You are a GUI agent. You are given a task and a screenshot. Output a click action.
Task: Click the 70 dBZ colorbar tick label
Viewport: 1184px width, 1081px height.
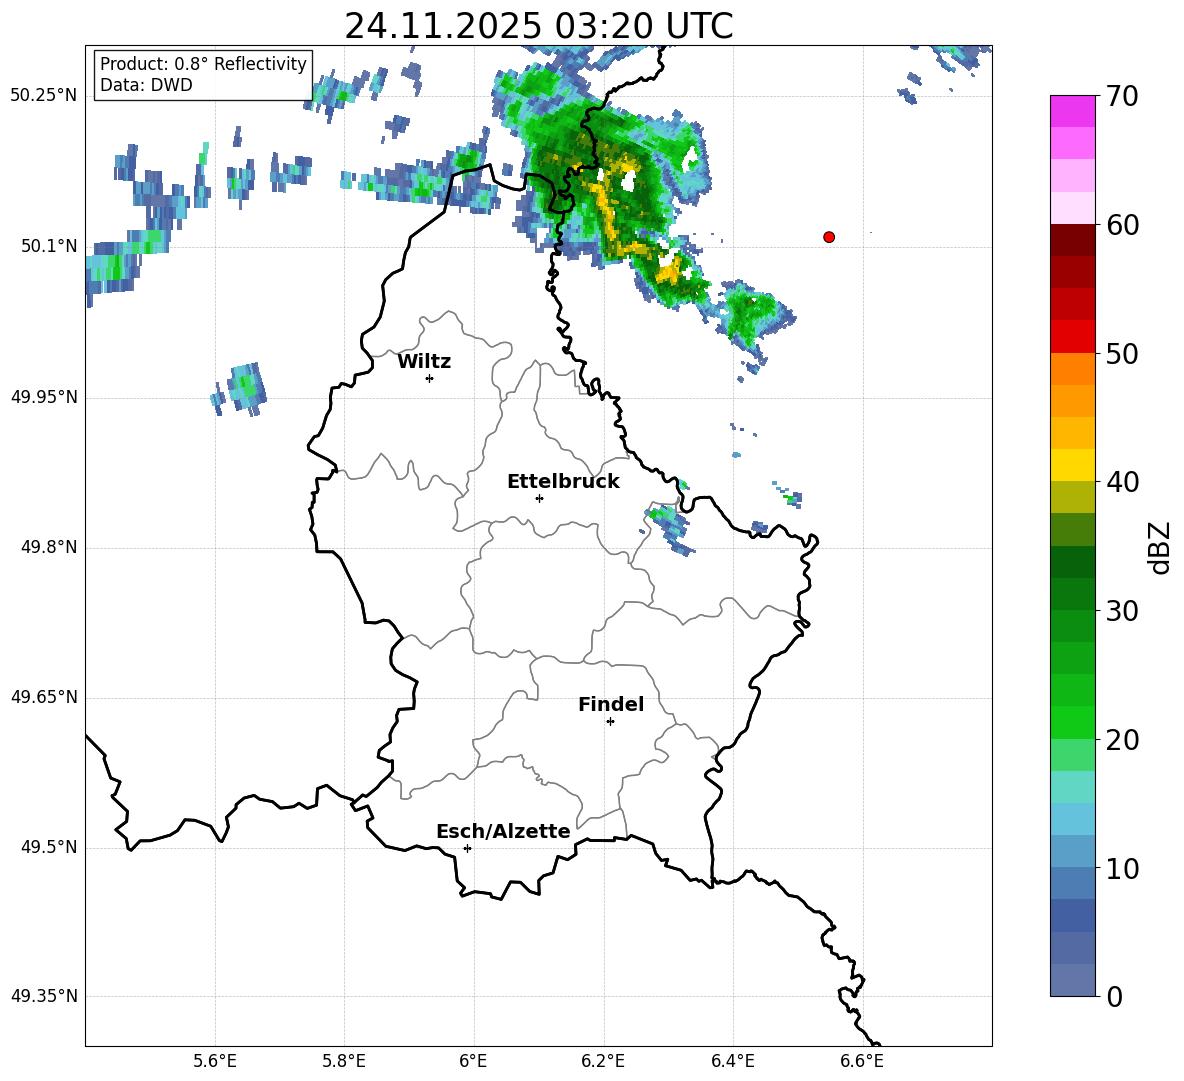(1122, 97)
